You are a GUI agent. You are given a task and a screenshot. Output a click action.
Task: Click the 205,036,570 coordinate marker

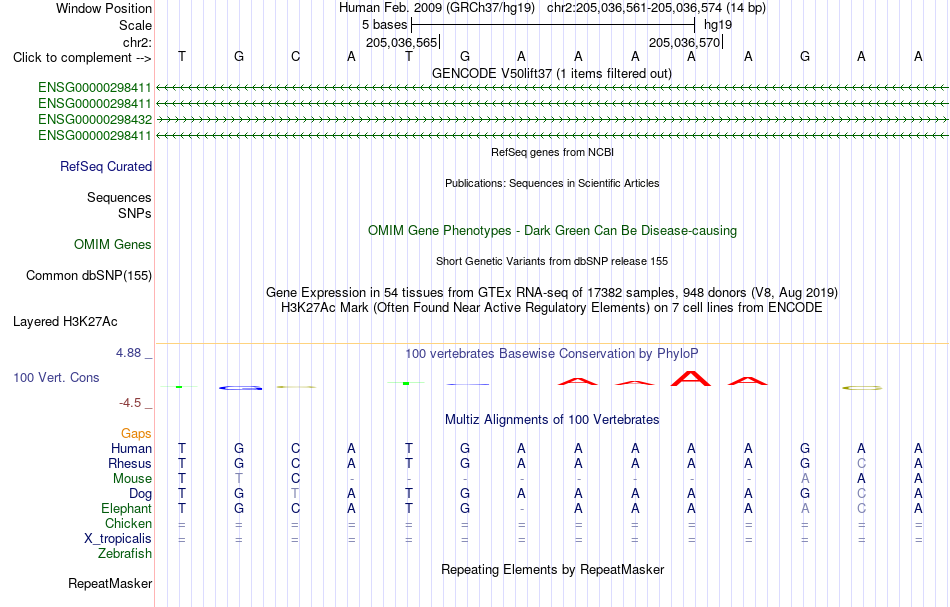click(685, 42)
